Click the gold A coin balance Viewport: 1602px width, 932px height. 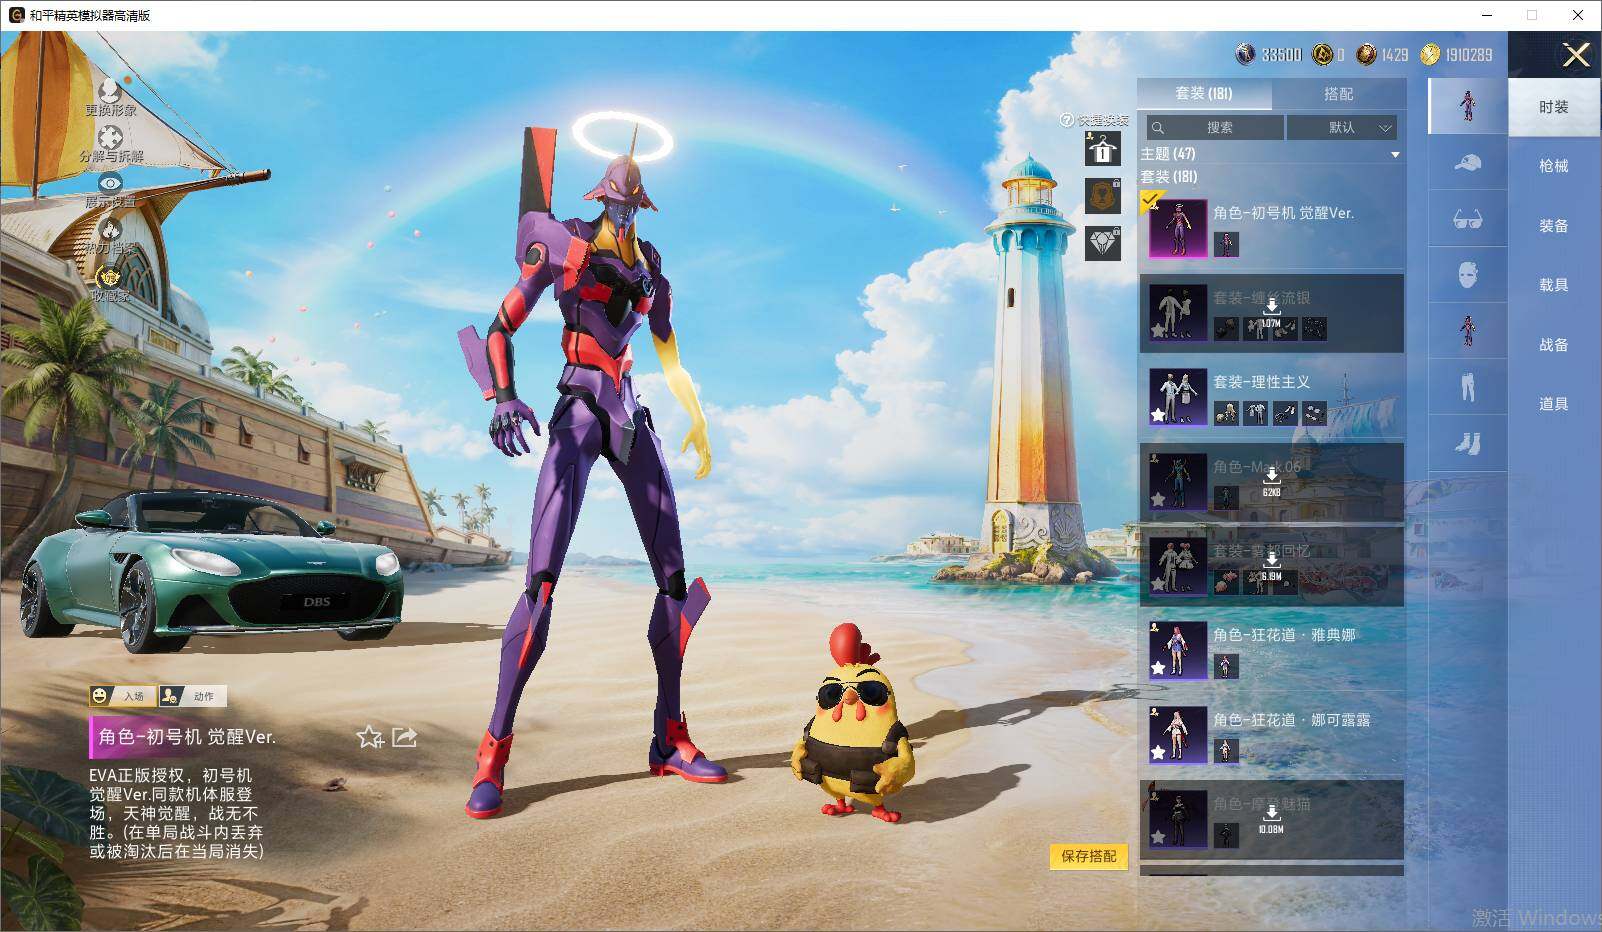pyautogui.click(x=1329, y=55)
